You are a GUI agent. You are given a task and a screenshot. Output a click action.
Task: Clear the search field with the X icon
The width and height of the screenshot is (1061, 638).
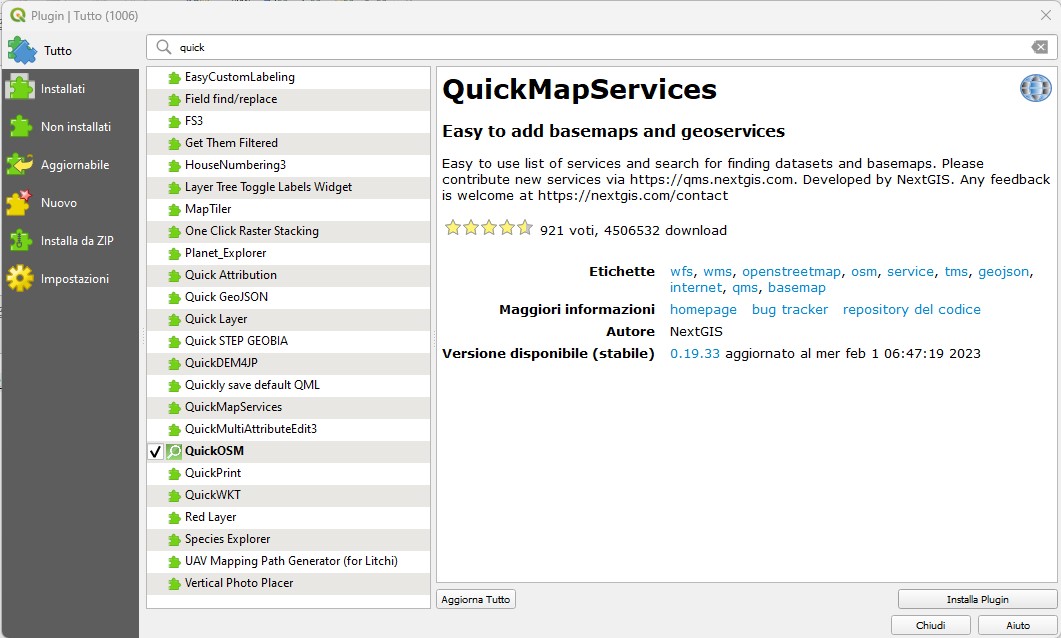(1040, 47)
